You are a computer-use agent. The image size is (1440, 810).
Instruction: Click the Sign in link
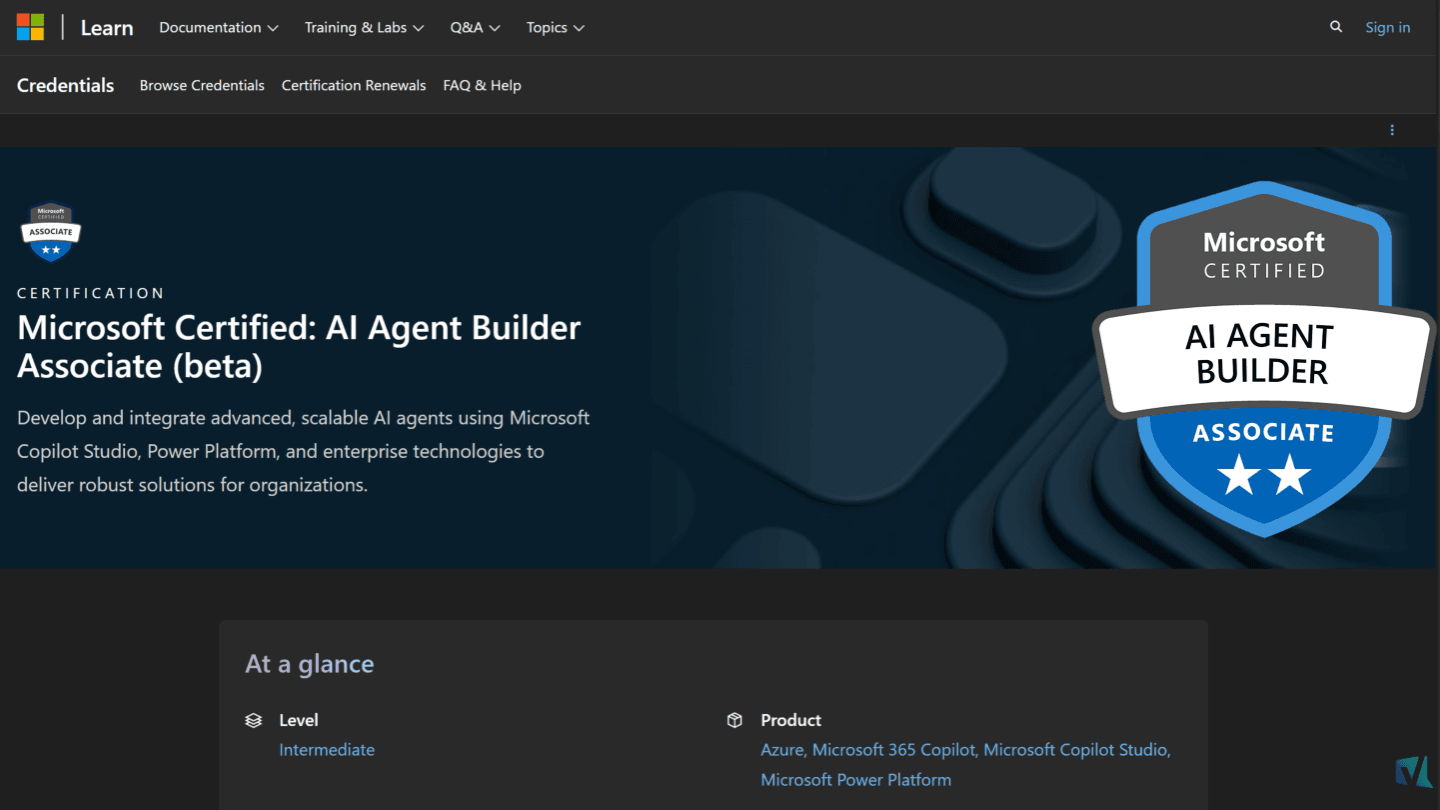click(x=1388, y=27)
